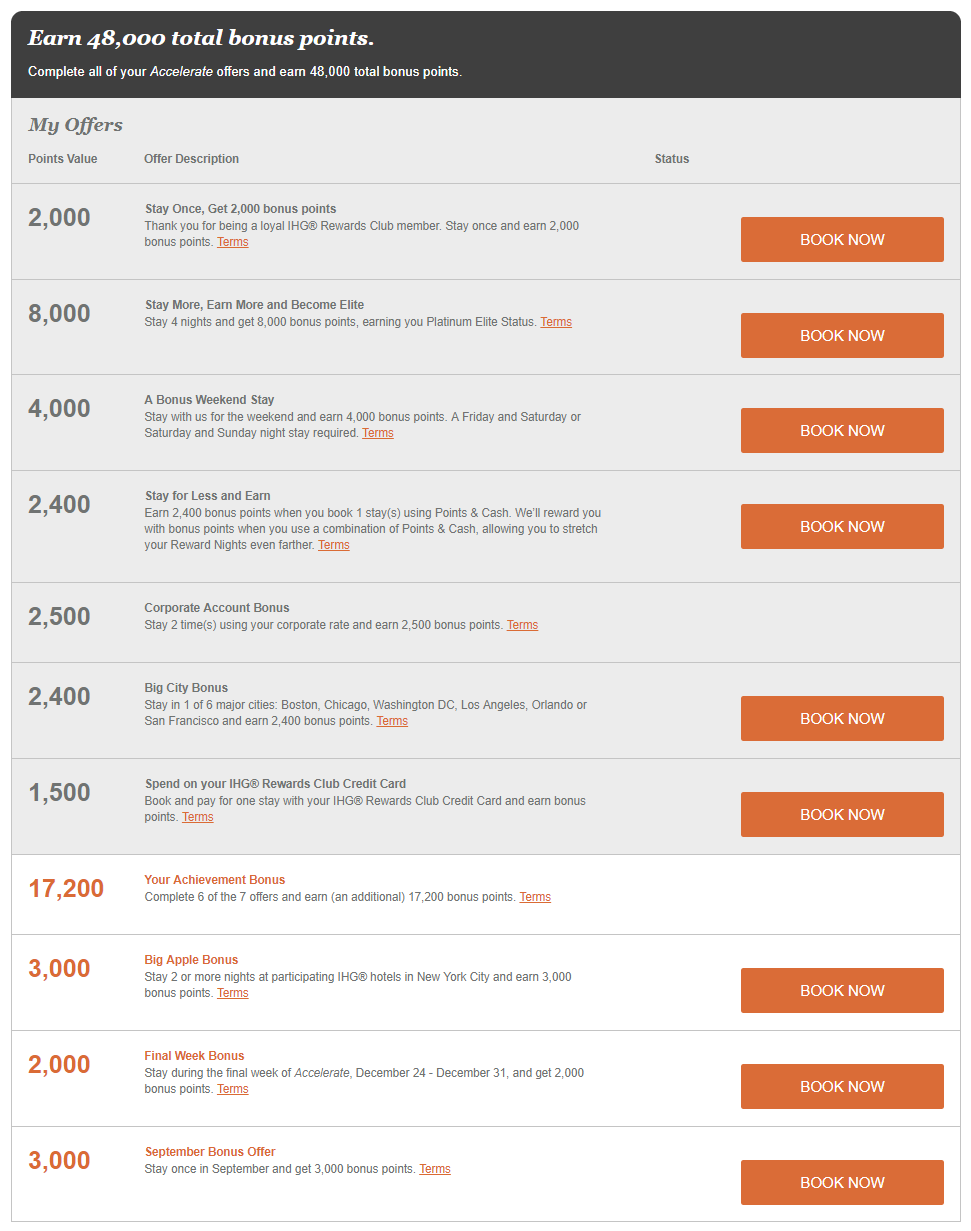Image resolution: width=971 pixels, height=1231 pixels.
Task: View Terms of Points & Cash offer
Action: (x=334, y=545)
